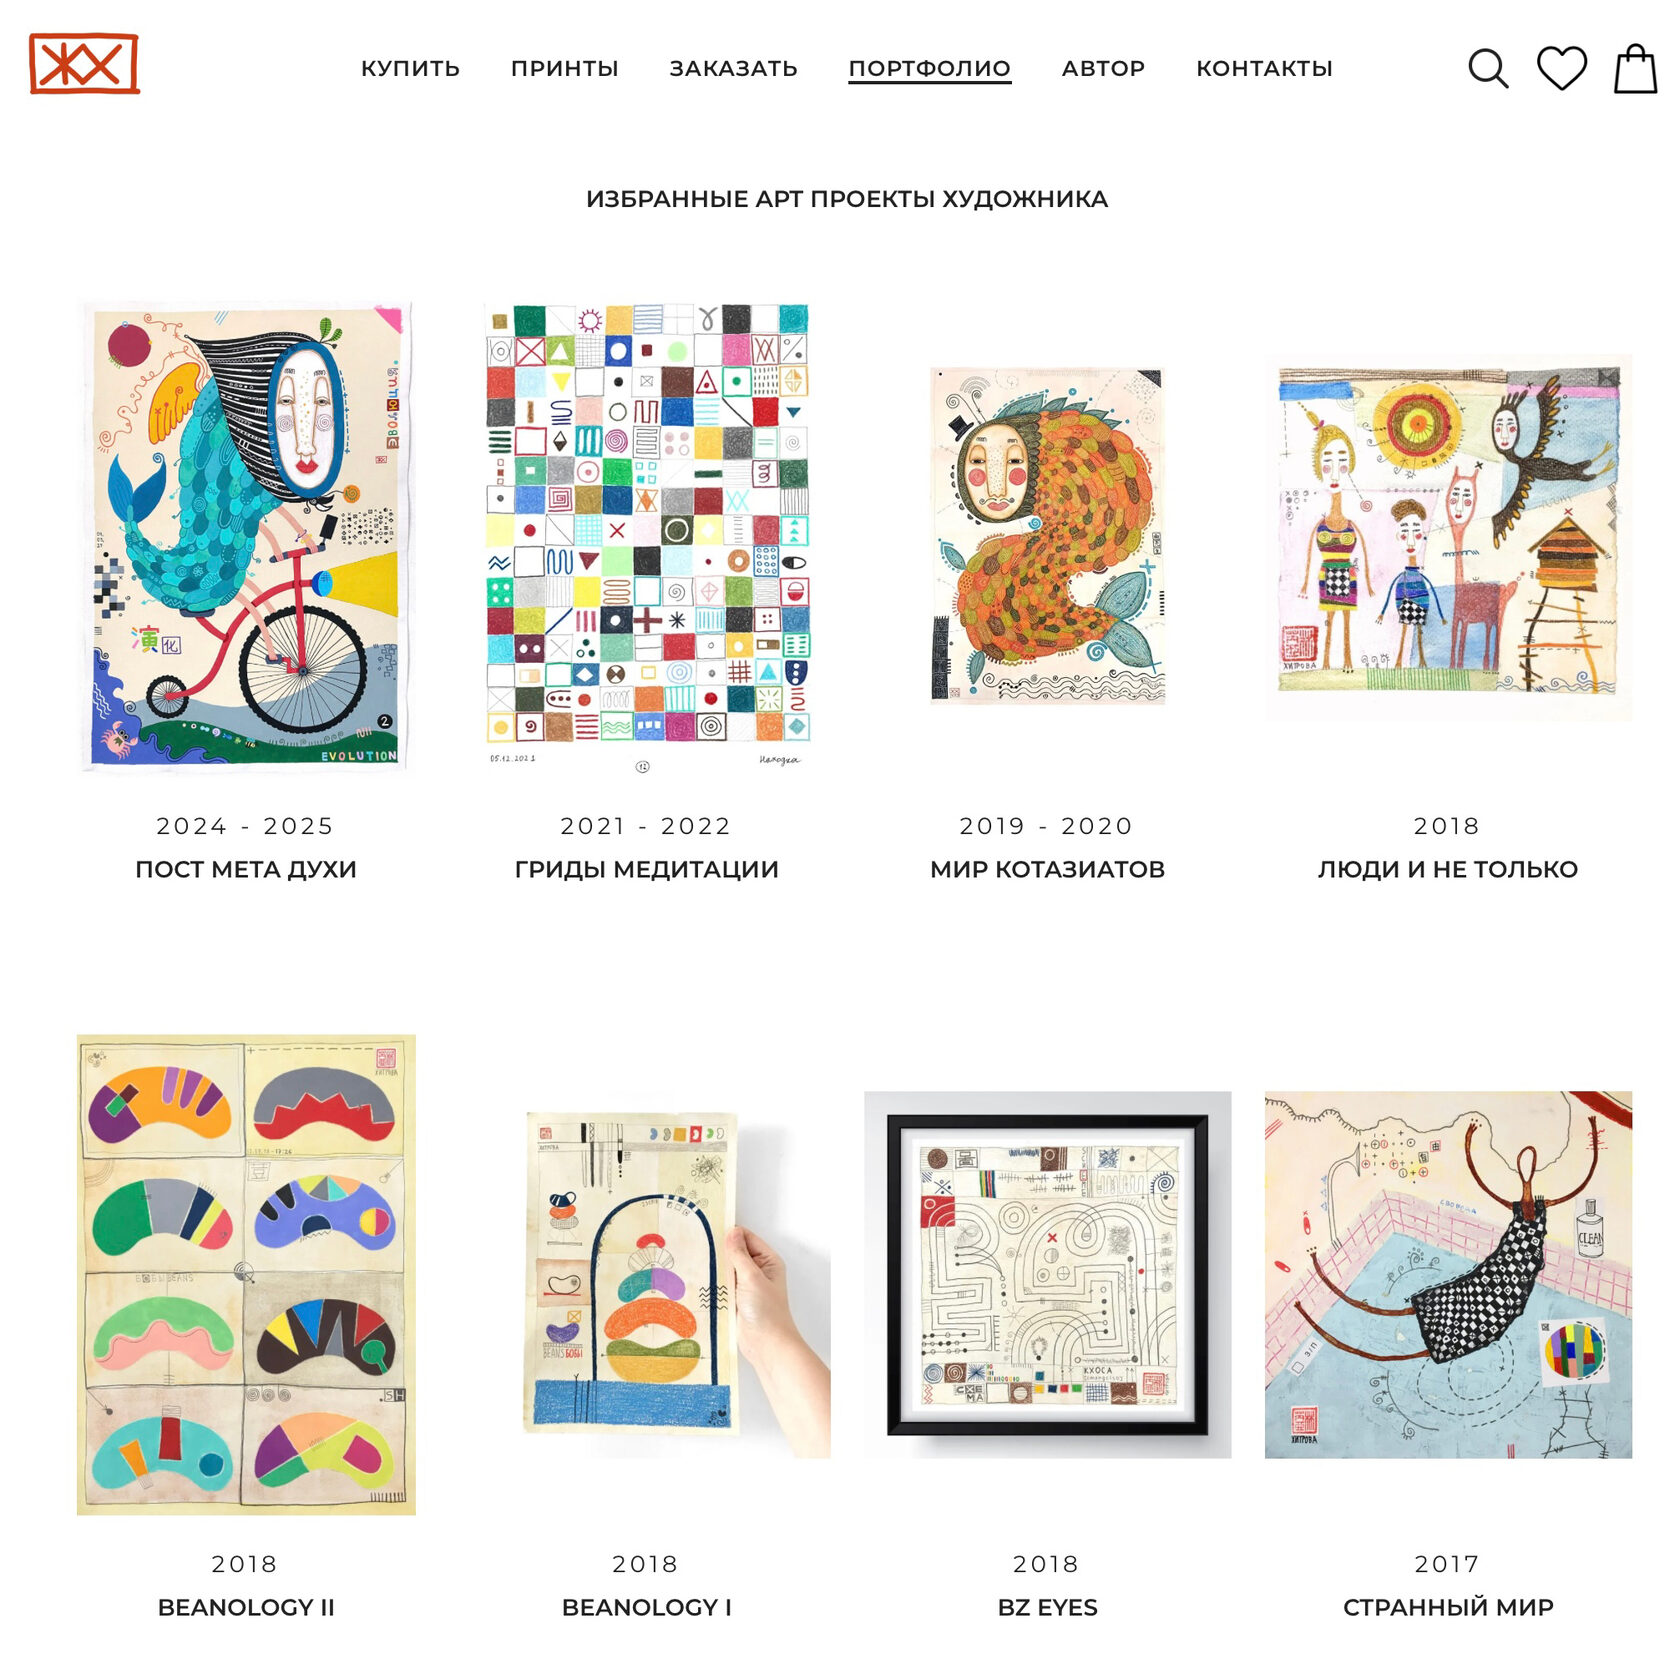Open the heart favorites icon
The image size is (1680, 1659).
1561,68
